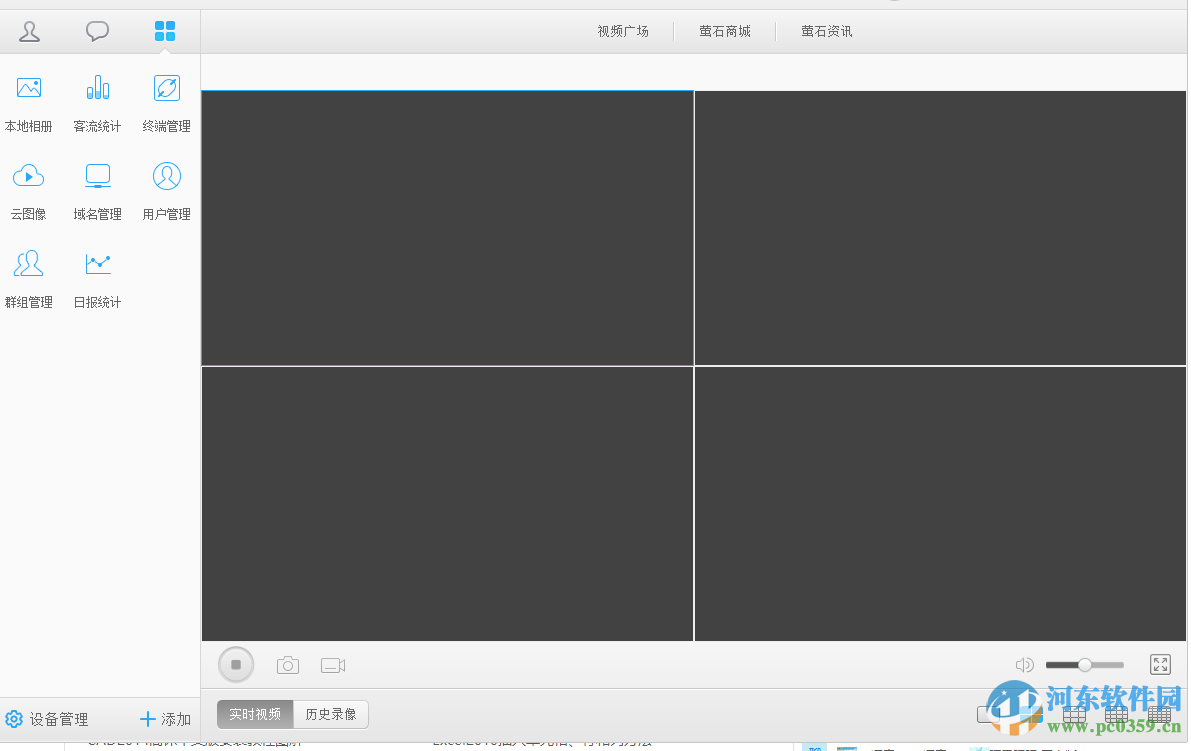Switch to 实时视频 live video tab
This screenshot has height=751, width=1191.
click(x=255, y=715)
